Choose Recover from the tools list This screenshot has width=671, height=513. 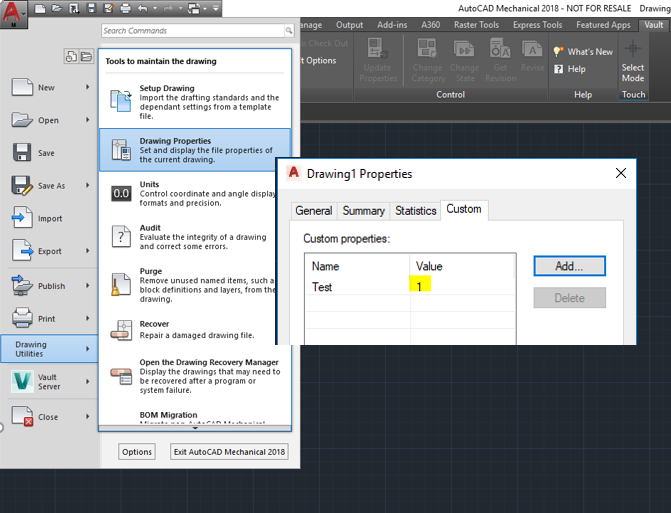[188, 329]
